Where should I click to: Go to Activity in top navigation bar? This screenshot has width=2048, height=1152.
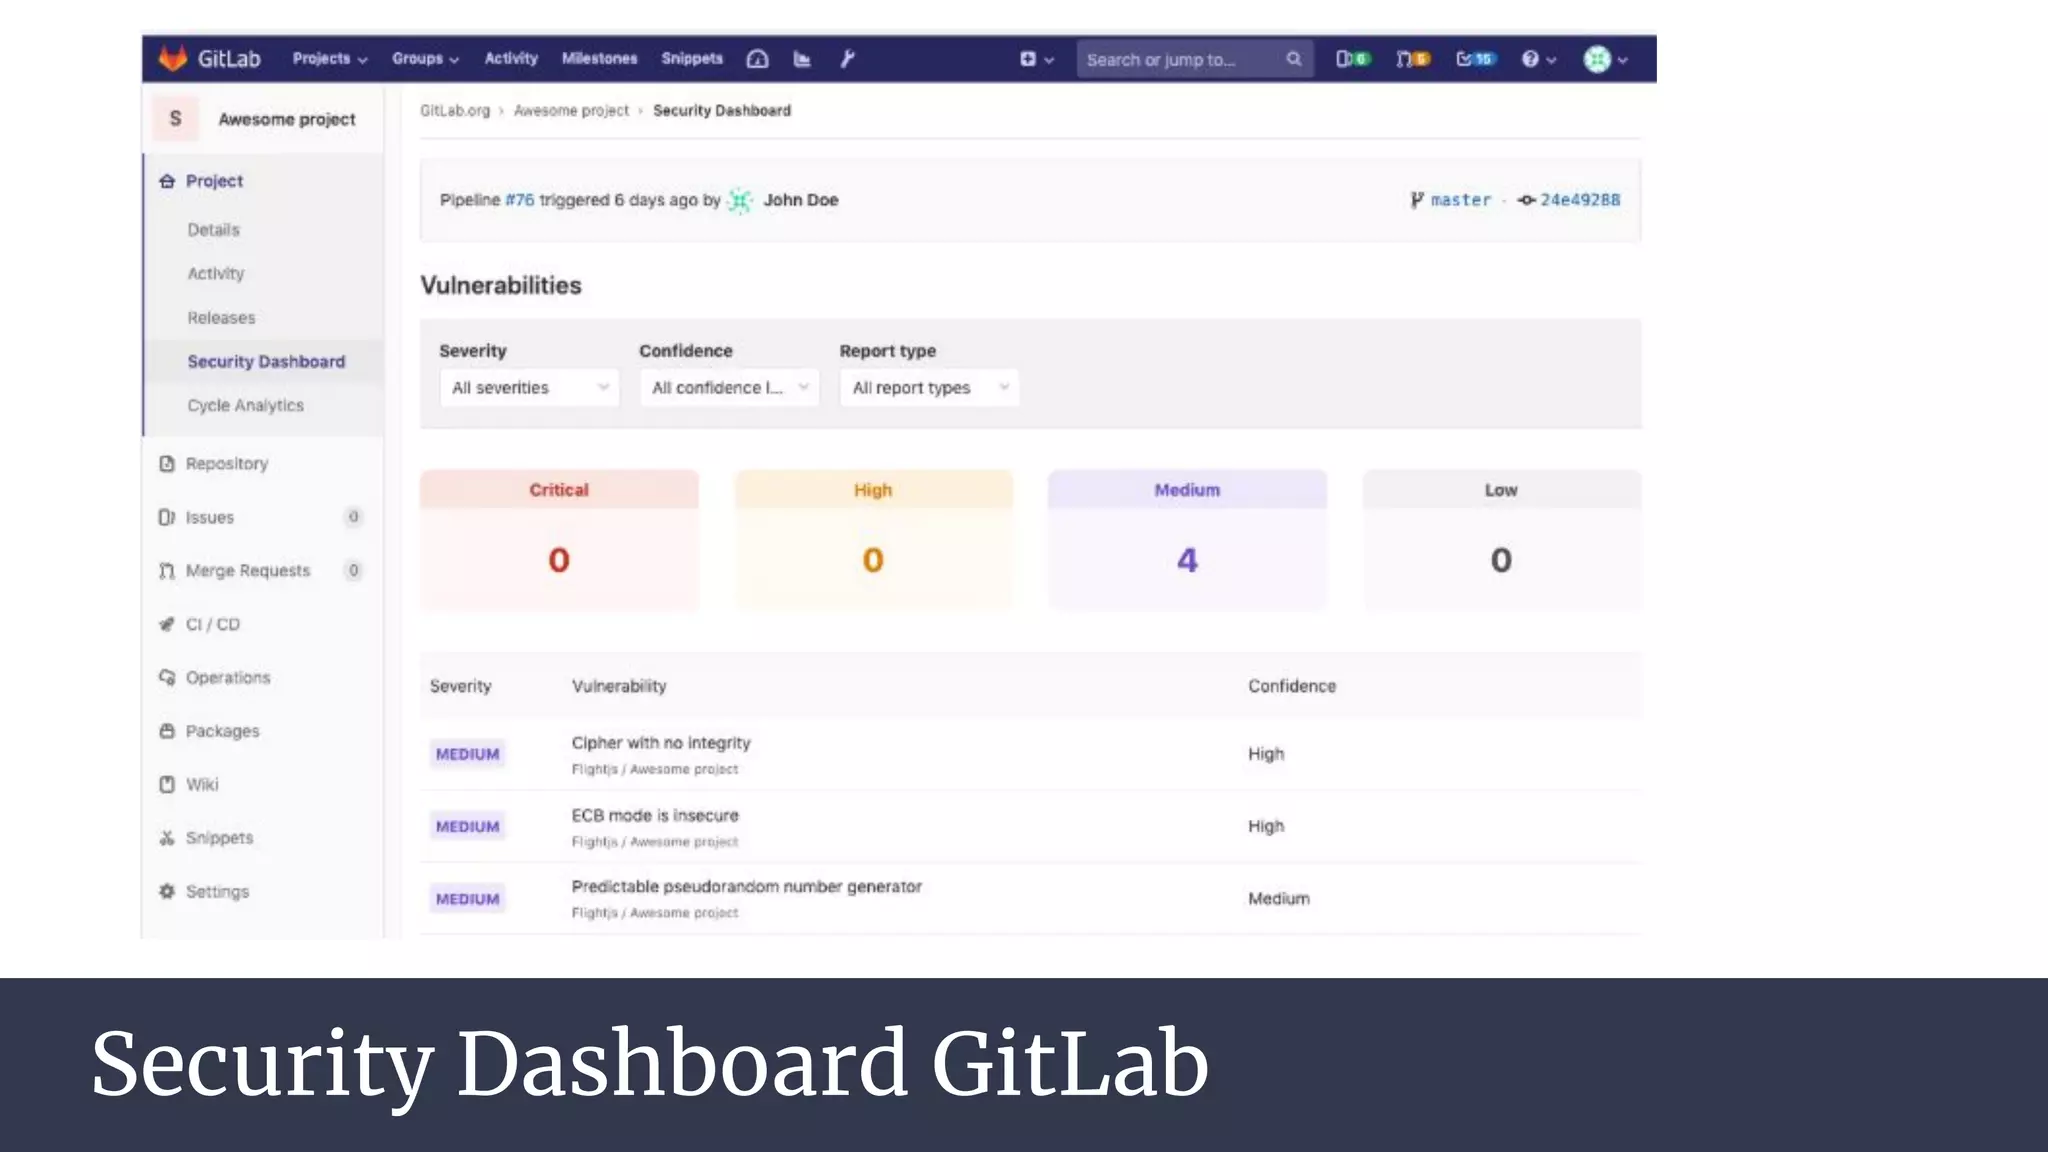point(511,59)
